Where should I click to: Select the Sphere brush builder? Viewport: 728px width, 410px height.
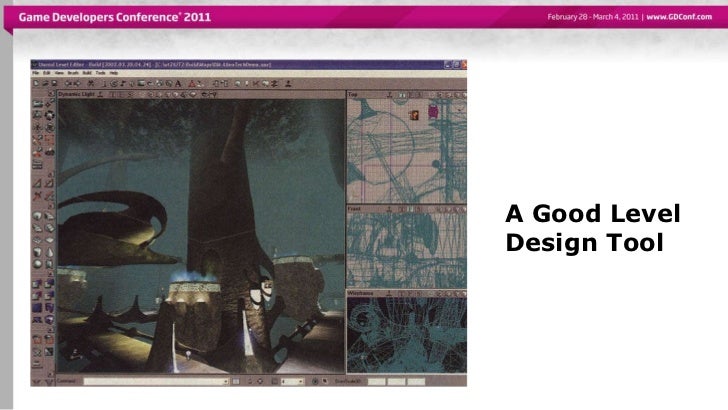(37, 264)
